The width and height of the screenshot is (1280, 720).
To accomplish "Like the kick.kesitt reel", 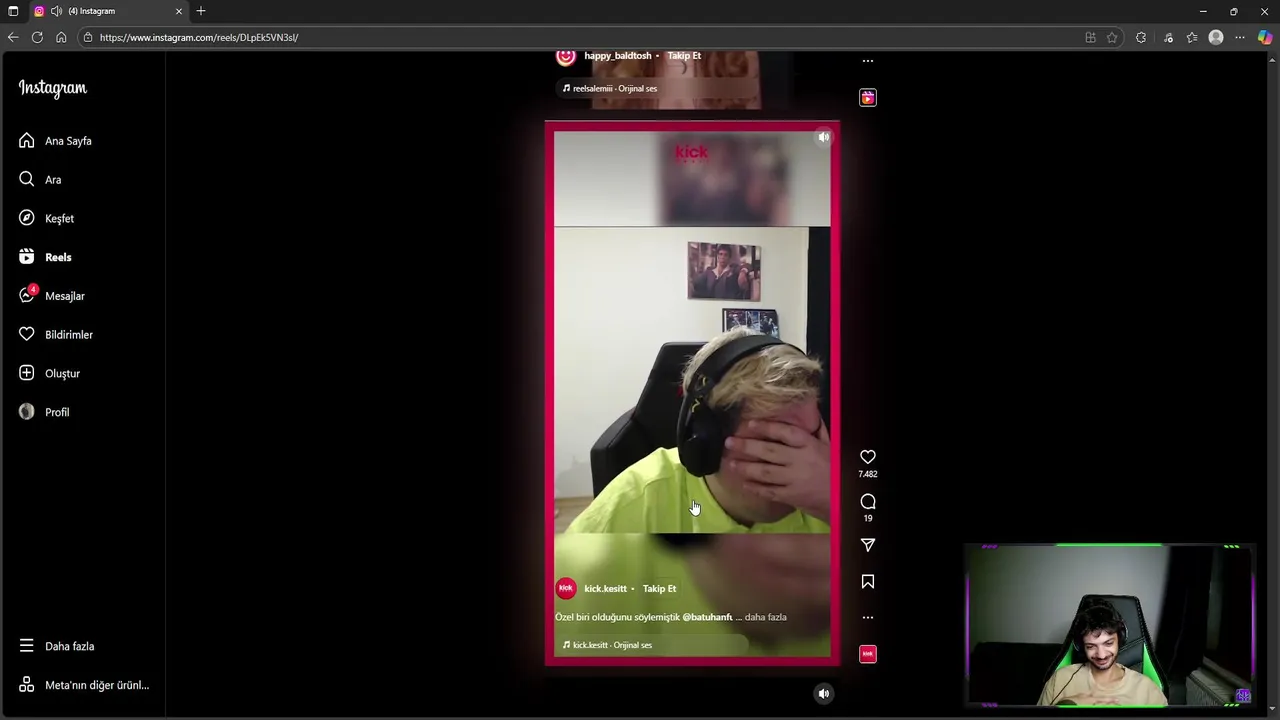I will point(868,457).
